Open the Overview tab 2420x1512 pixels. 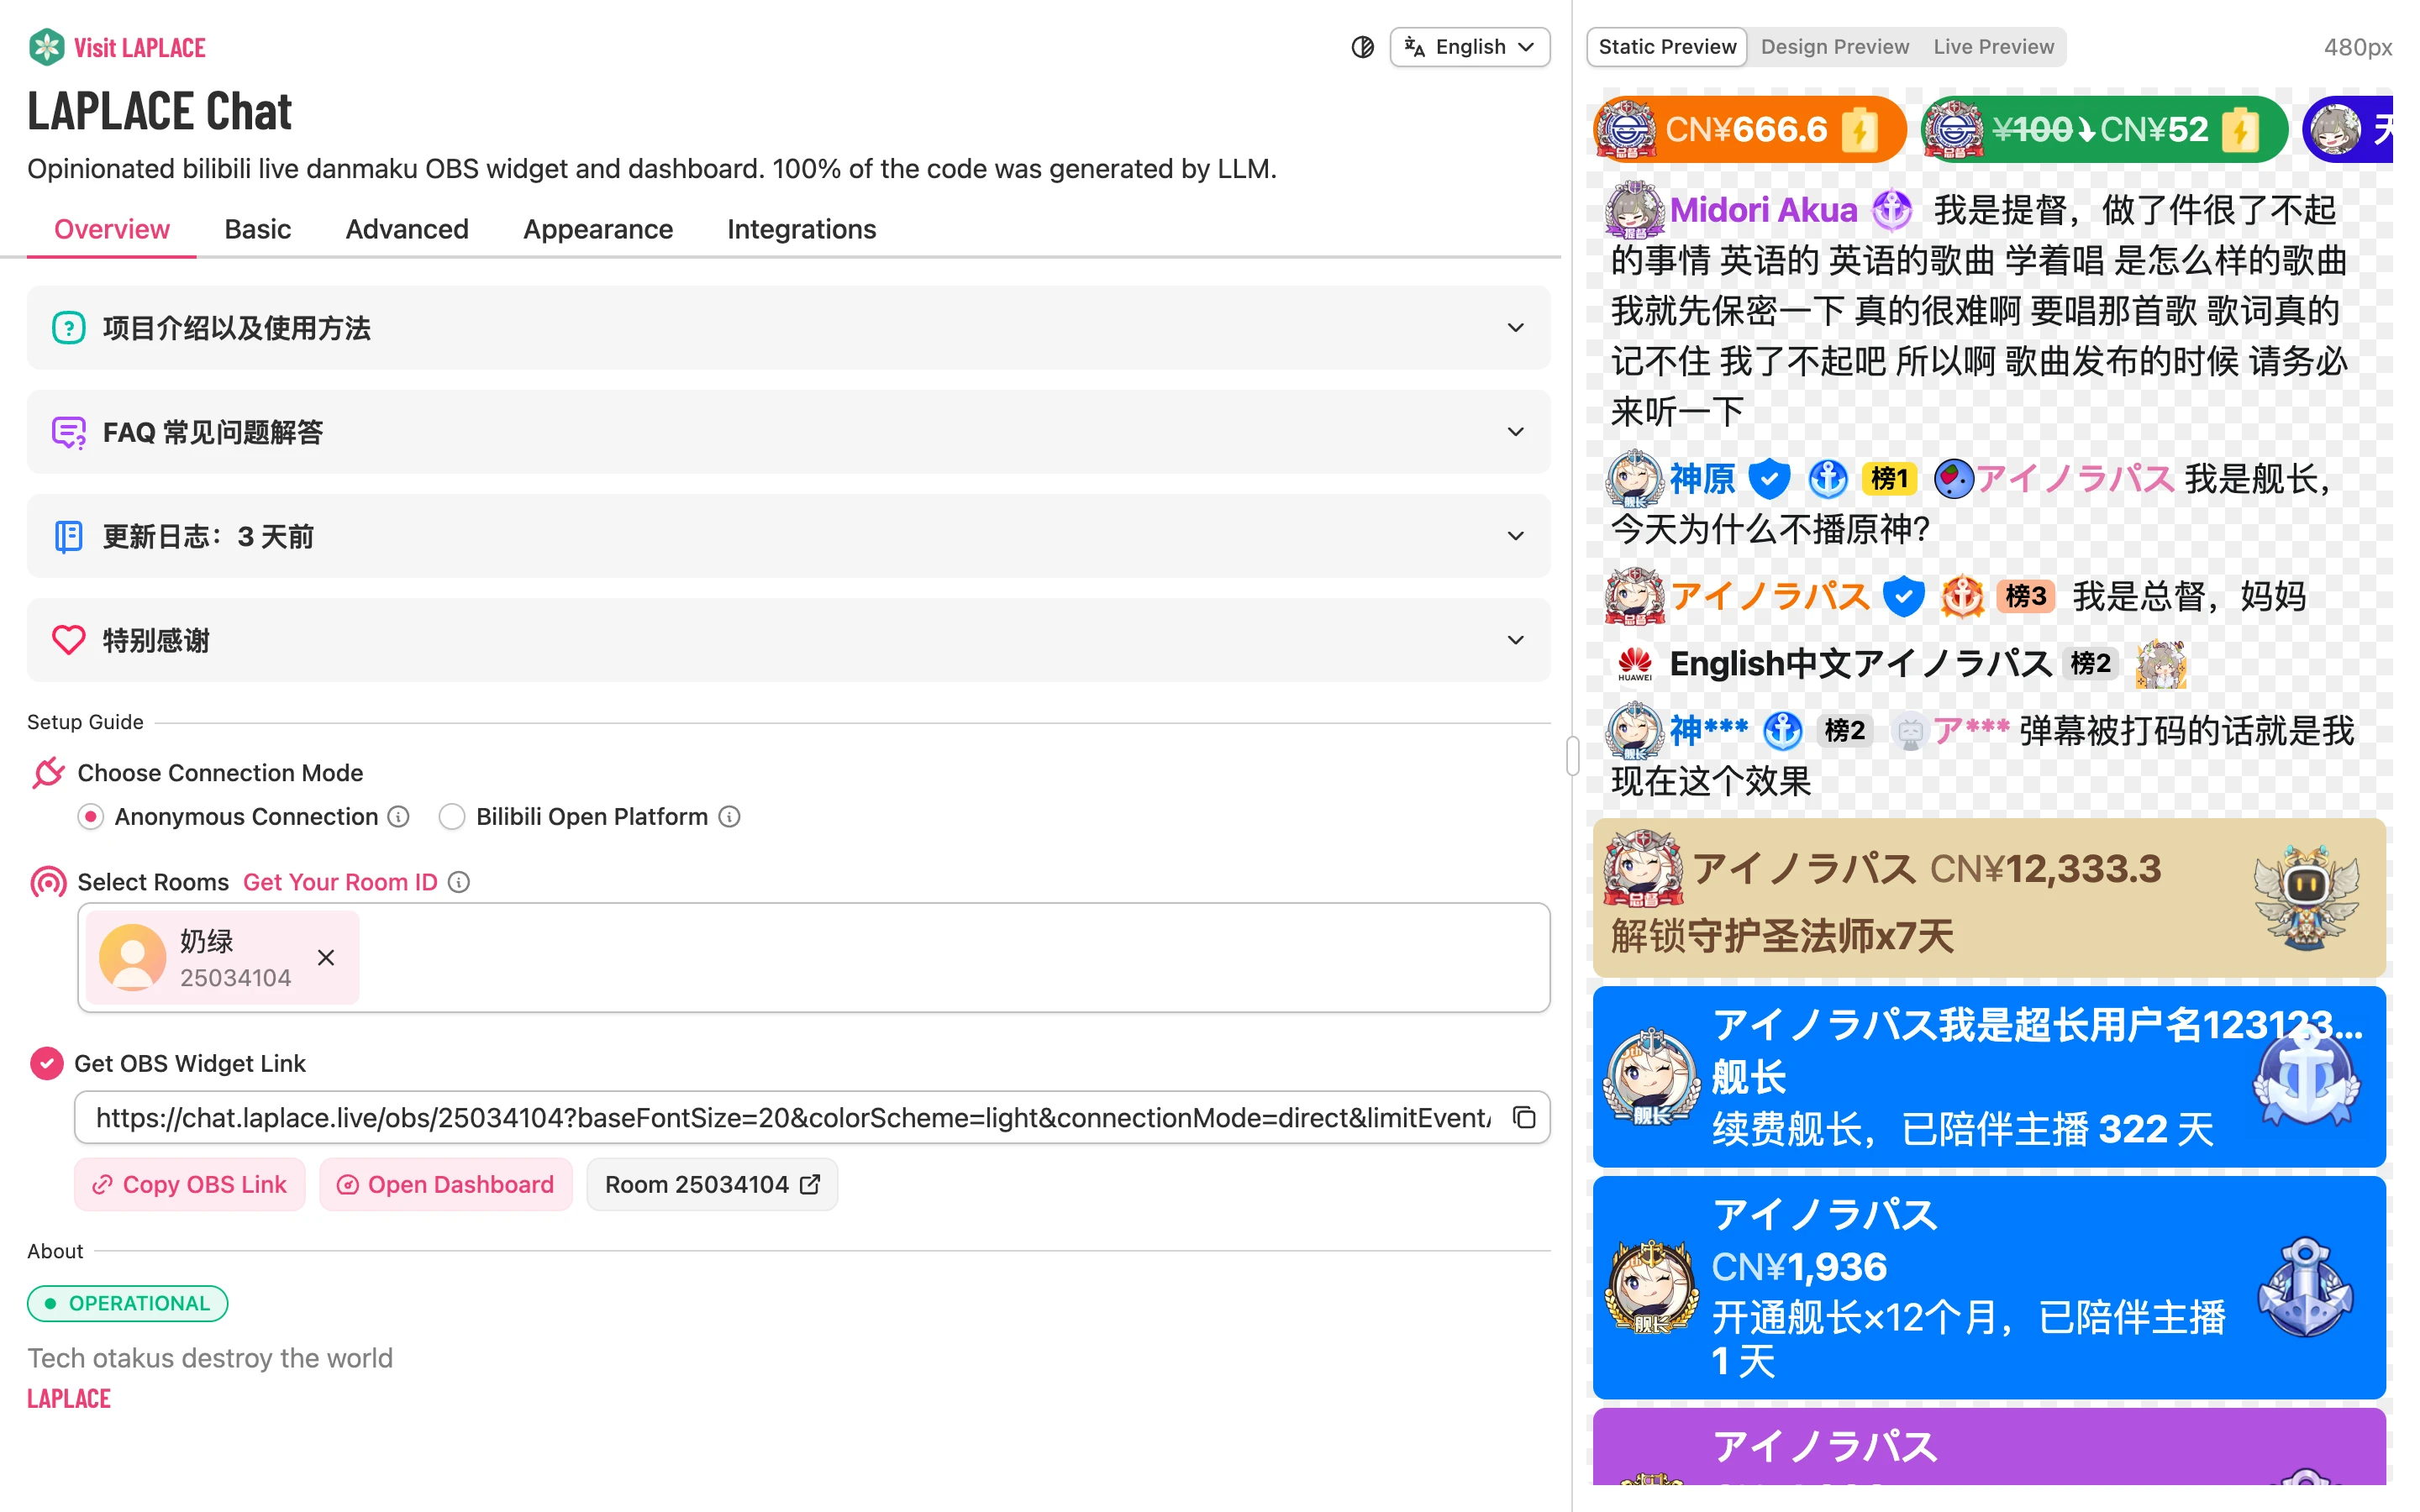point(112,229)
